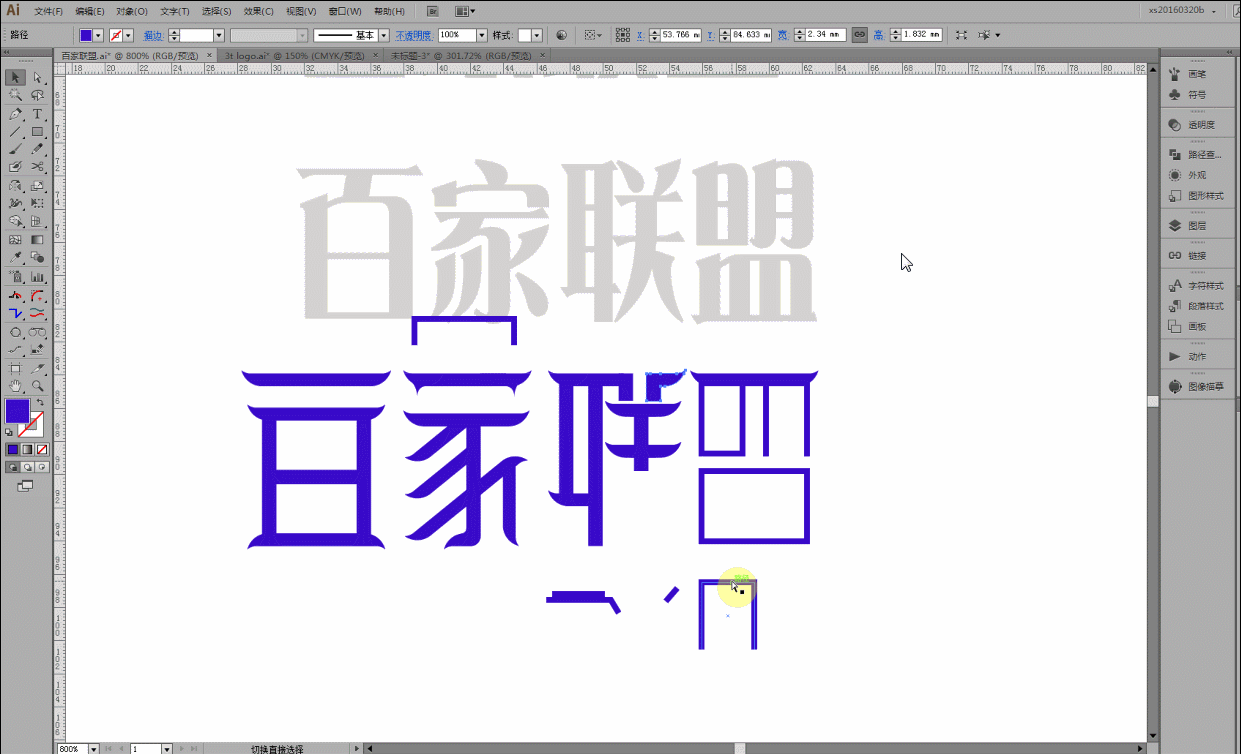Click the X coordinate label link
1241x754 pixels.
click(640, 35)
